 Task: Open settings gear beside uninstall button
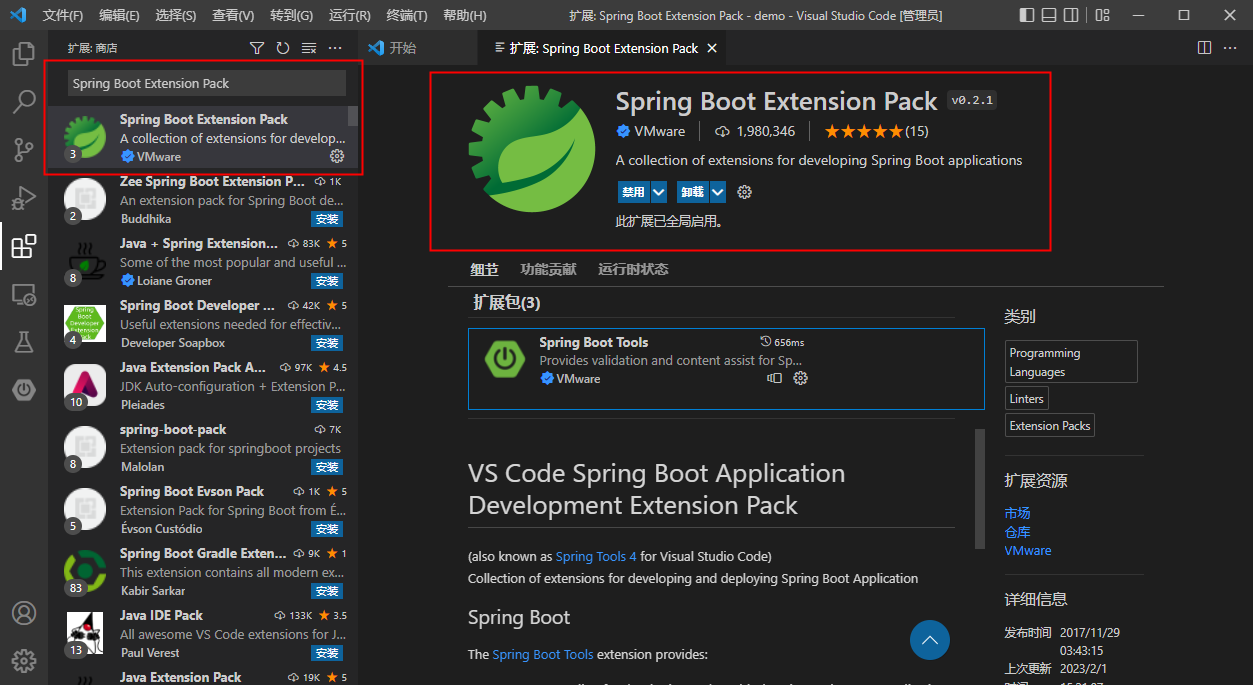click(x=744, y=192)
